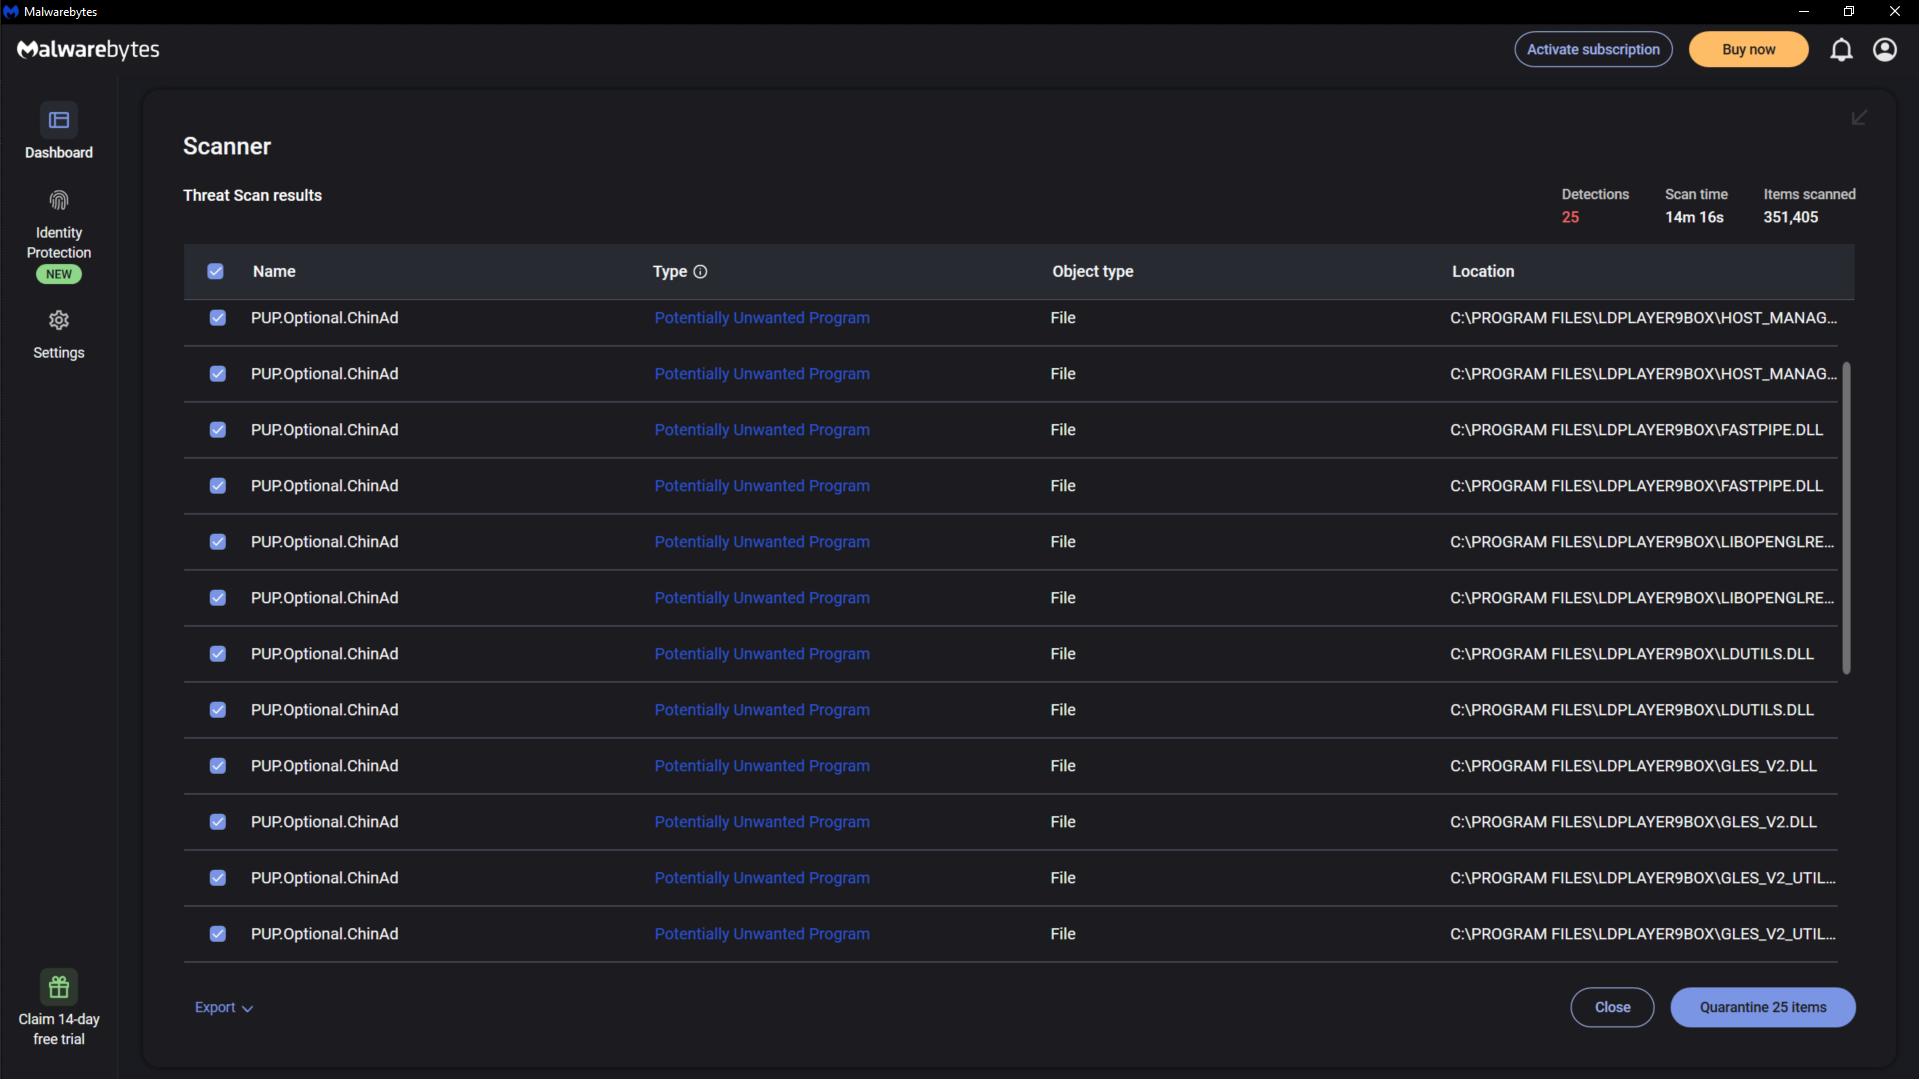The height and width of the screenshot is (1079, 1919).
Task: Select the upper GLES_V2_UTIL location cell
Action: click(x=1642, y=878)
